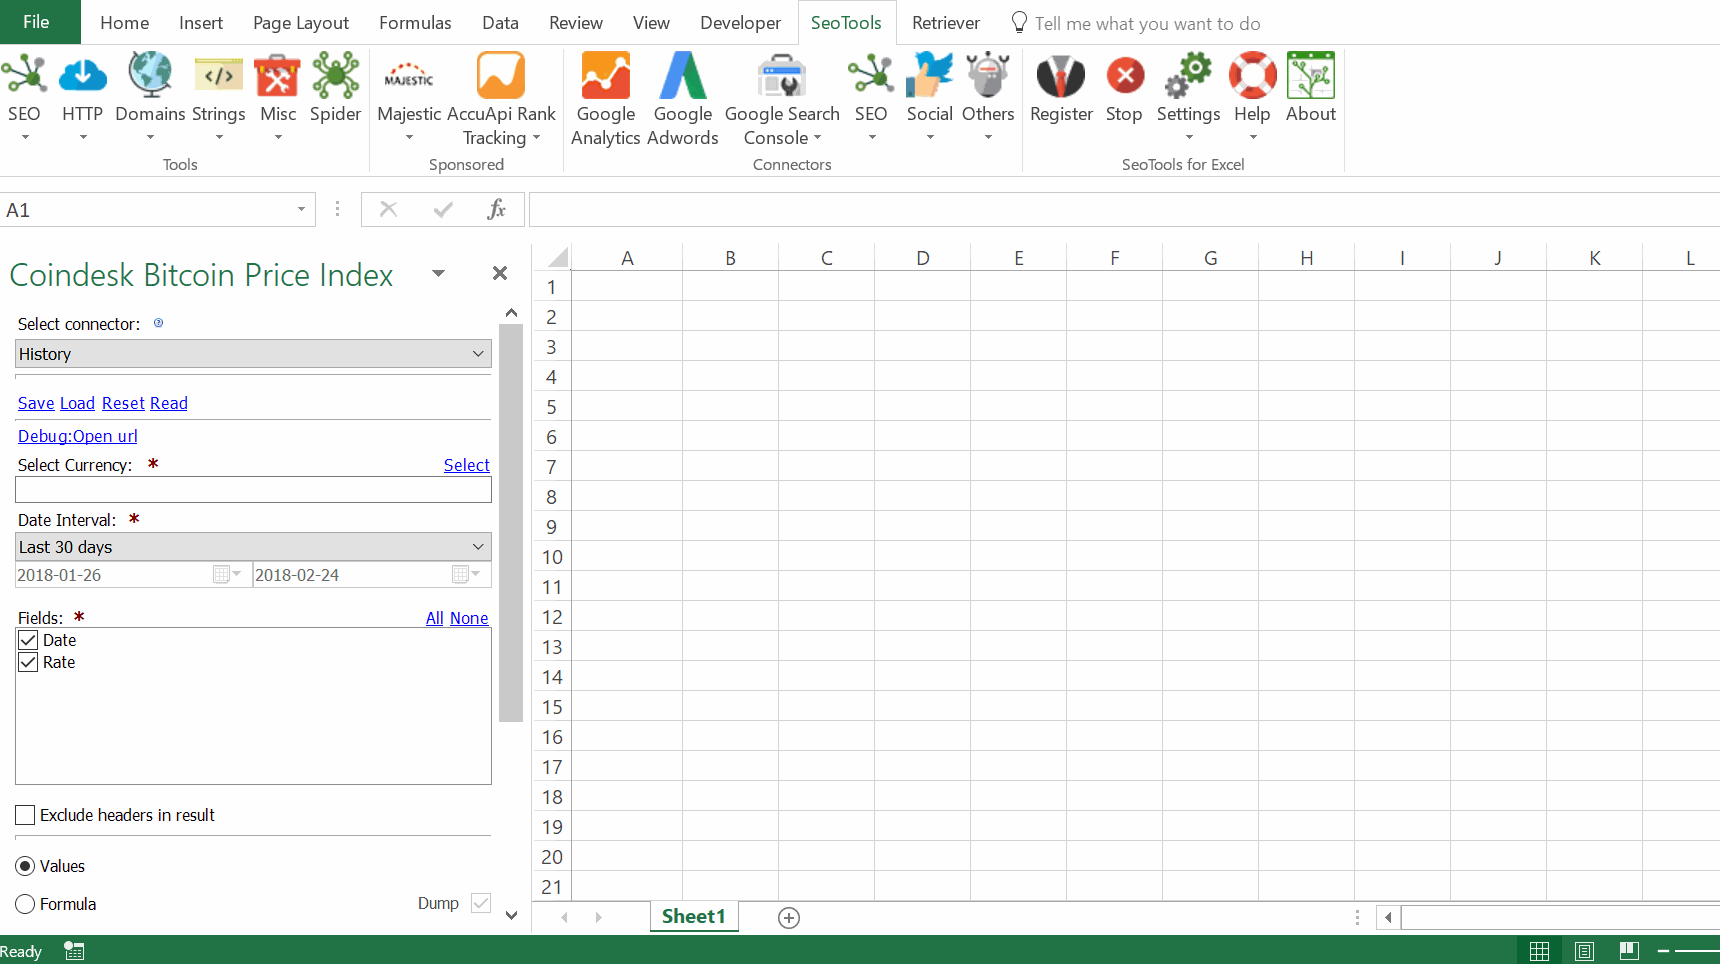Click the HTTP cloud download icon
Image resolution: width=1720 pixels, height=964 pixels.
[x=83, y=76]
